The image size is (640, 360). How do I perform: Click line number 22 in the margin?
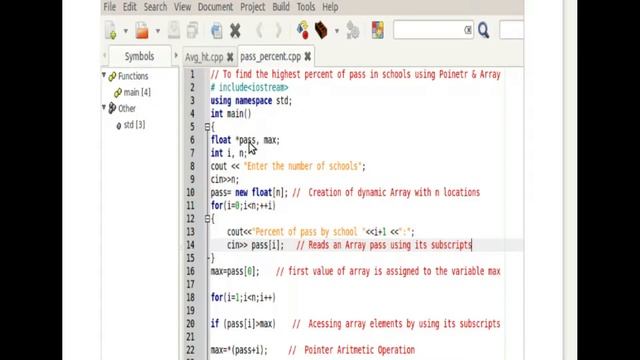(190, 350)
